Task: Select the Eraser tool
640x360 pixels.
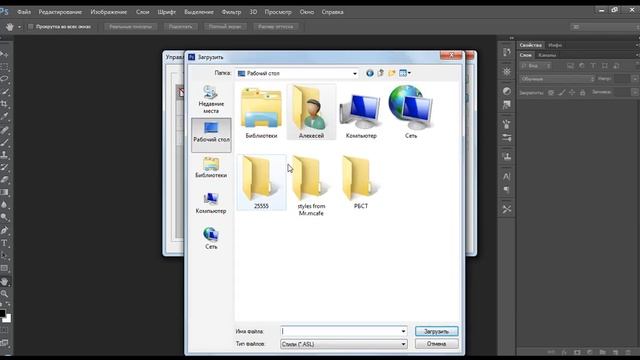Action: coord(4,180)
